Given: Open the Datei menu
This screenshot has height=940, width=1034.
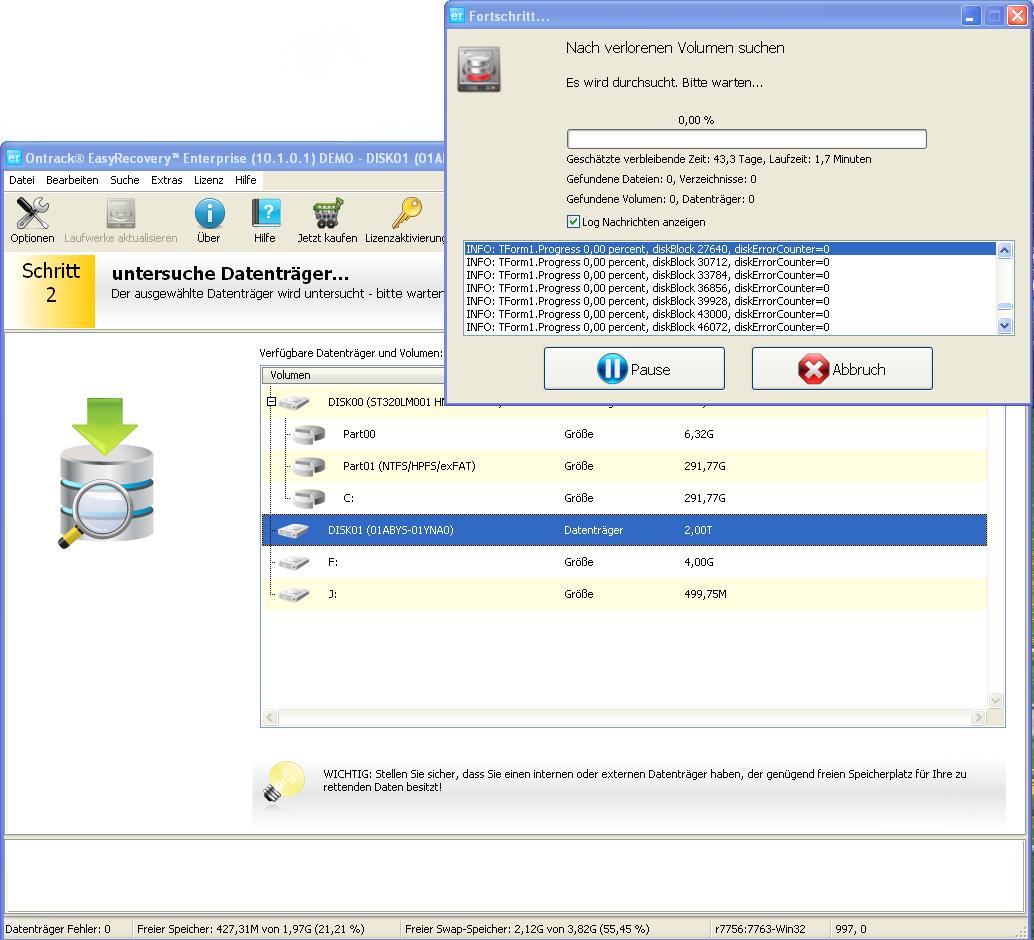Looking at the screenshot, I should (x=22, y=180).
